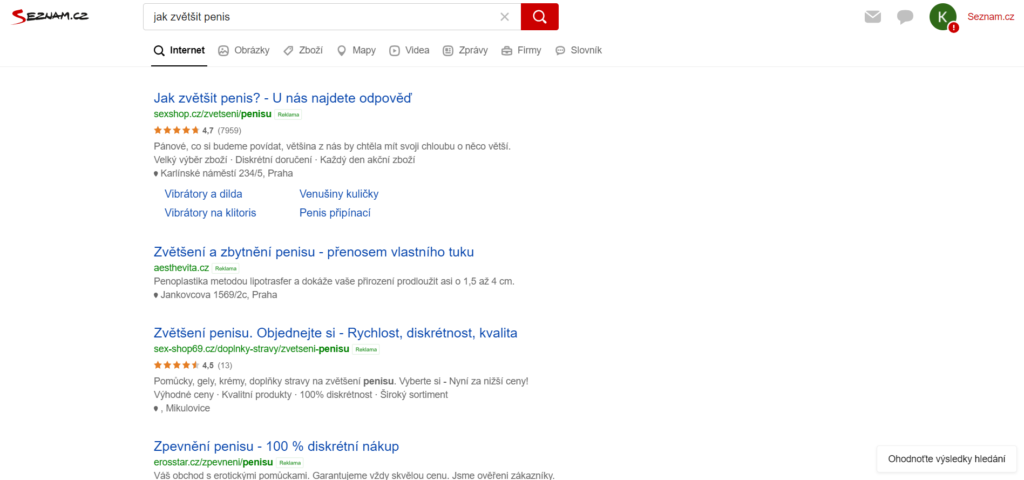Viewport: 1024px width, 480px height.
Task: Clear the search field with the X icon
Action: 504,17
